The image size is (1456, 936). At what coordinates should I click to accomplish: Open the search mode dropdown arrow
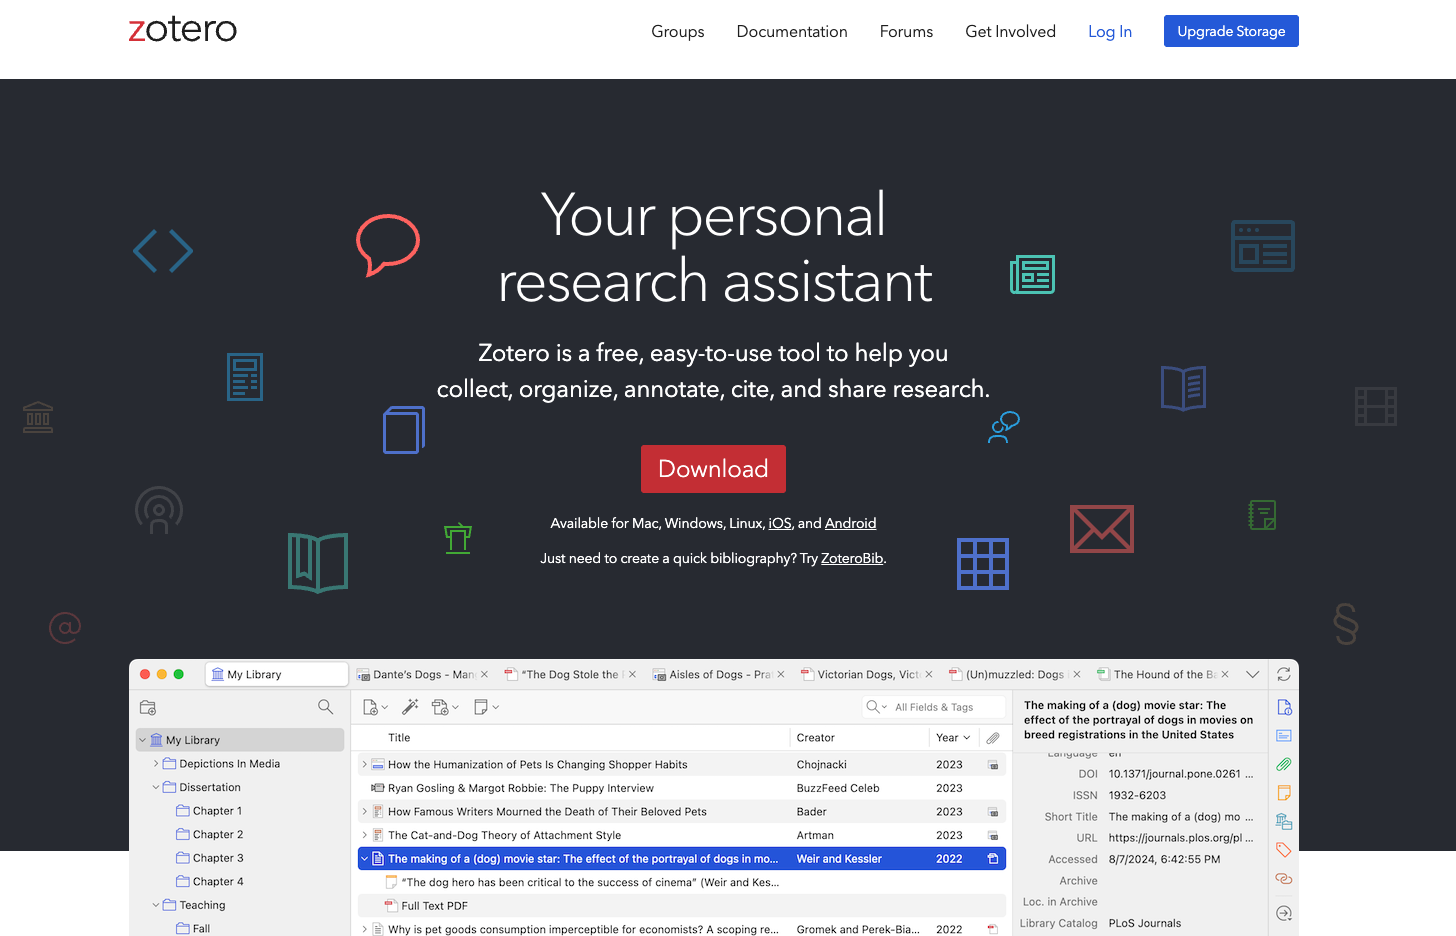click(x=884, y=707)
